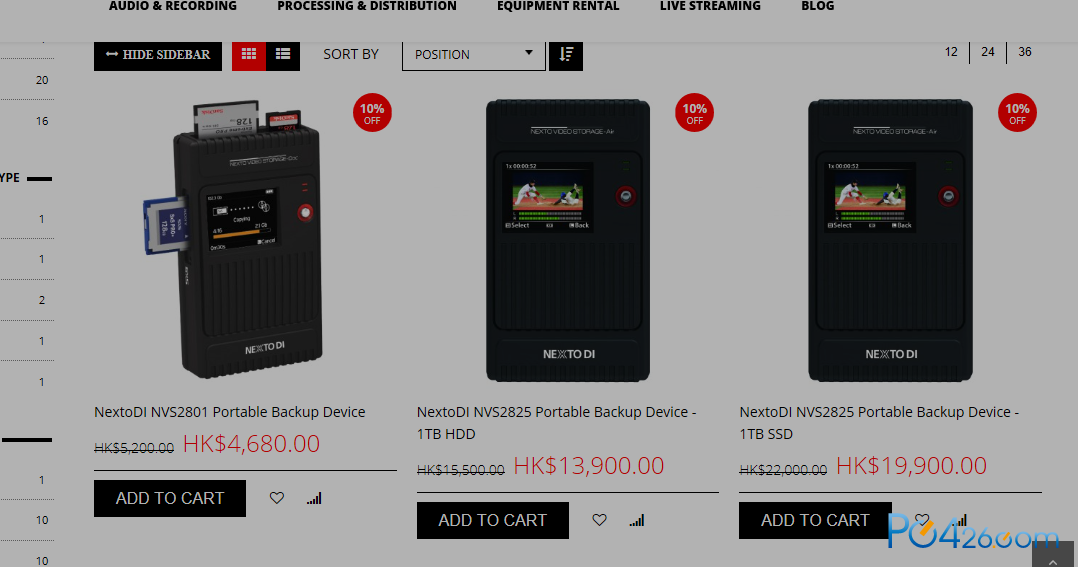
Task: Open the Position sort-by dropdown
Action: (474, 55)
